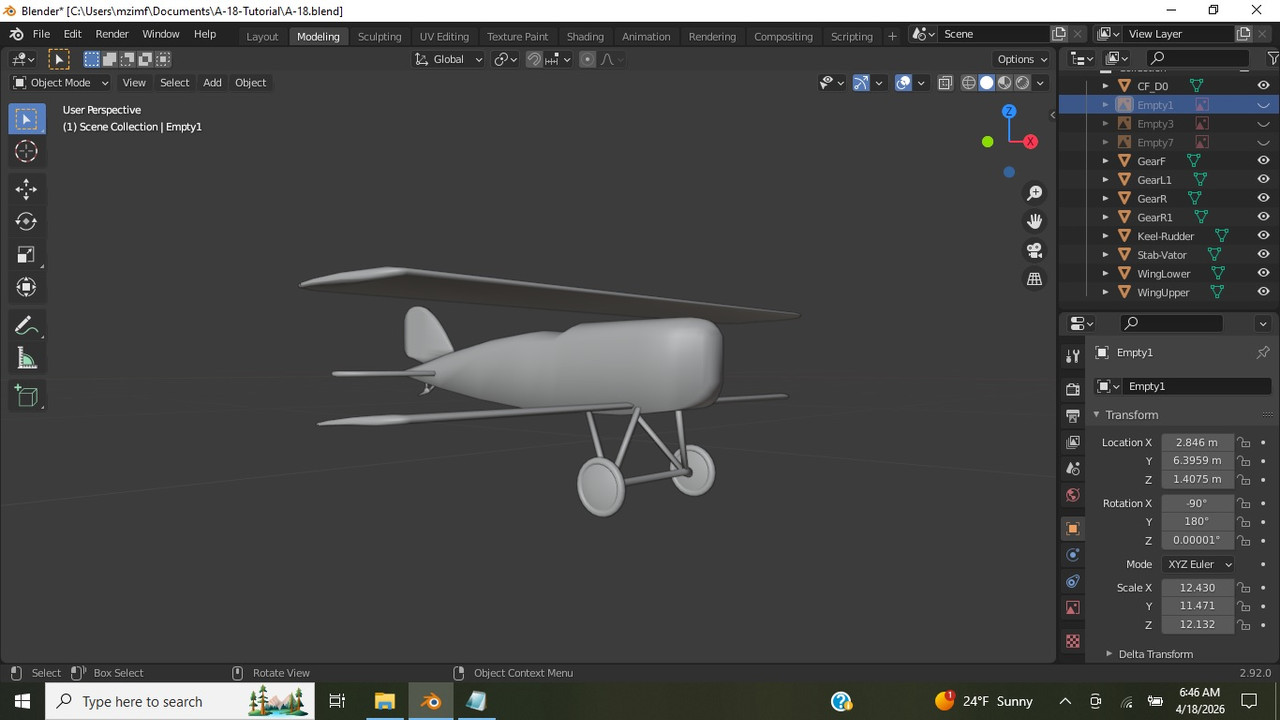
Task: Switch to the Sculpting workspace tab
Action: pyautogui.click(x=380, y=37)
